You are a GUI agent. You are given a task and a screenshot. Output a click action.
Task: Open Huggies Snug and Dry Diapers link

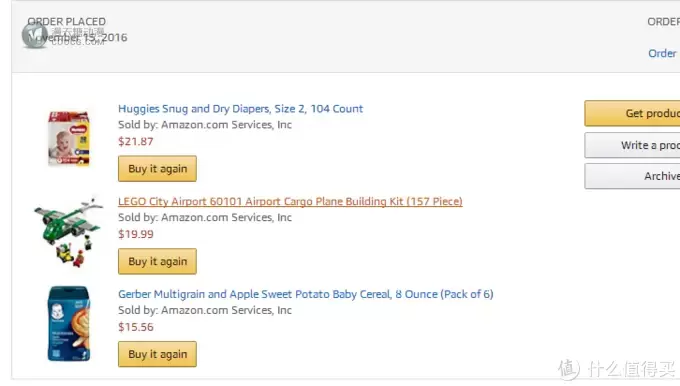coord(240,109)
